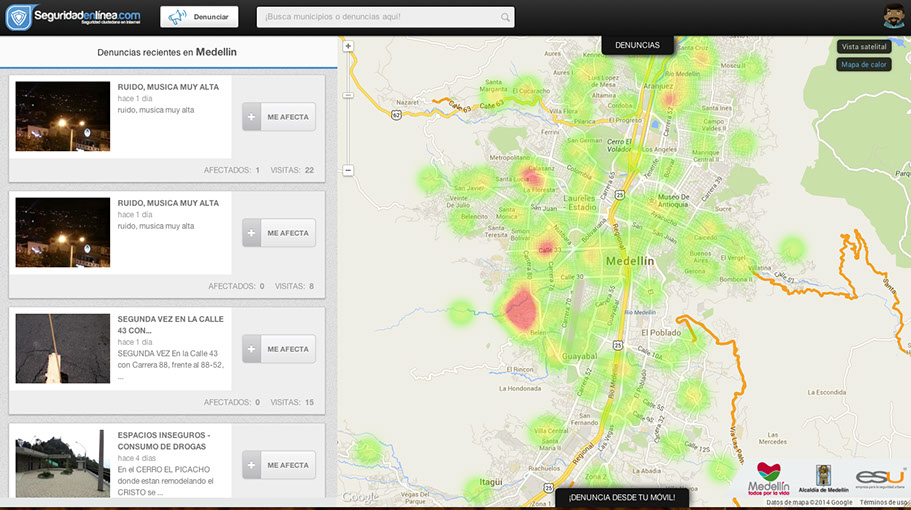Mark first noise report as Me Afecta
The width and height of the screenshot is (911, 510).
pos(279,117)
